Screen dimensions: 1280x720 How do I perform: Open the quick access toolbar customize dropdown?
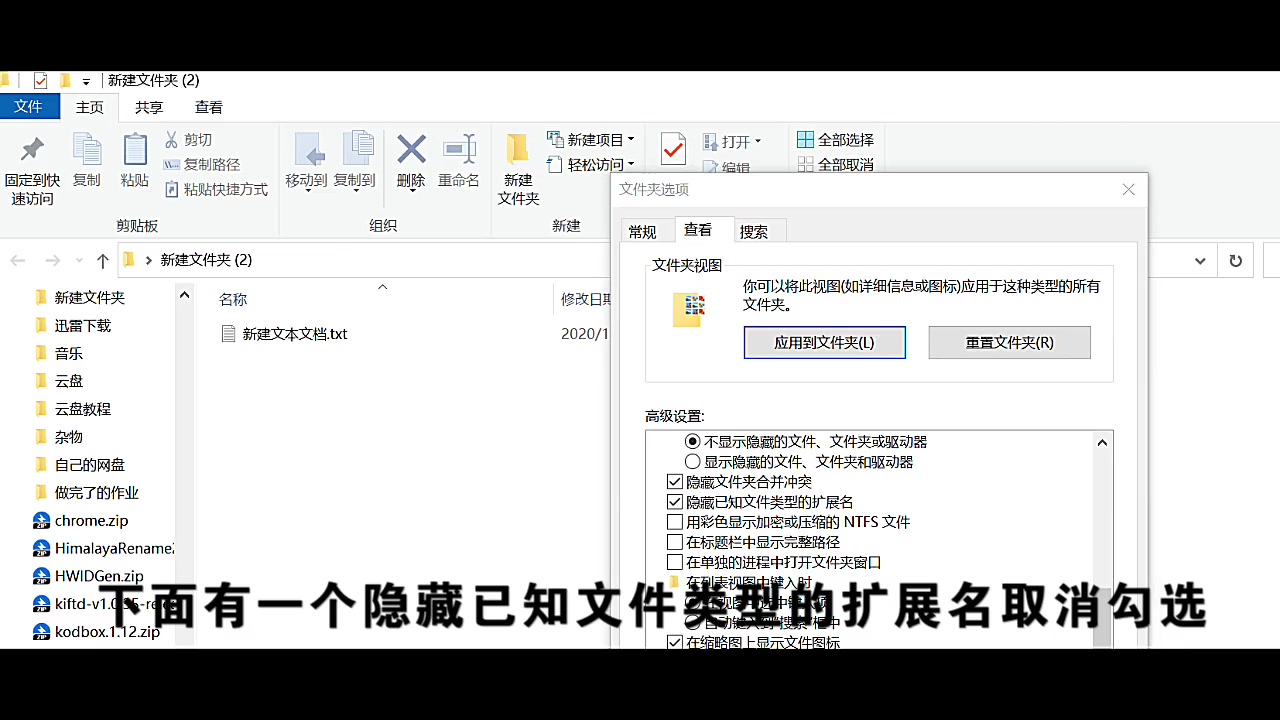(x=86, y=82)
